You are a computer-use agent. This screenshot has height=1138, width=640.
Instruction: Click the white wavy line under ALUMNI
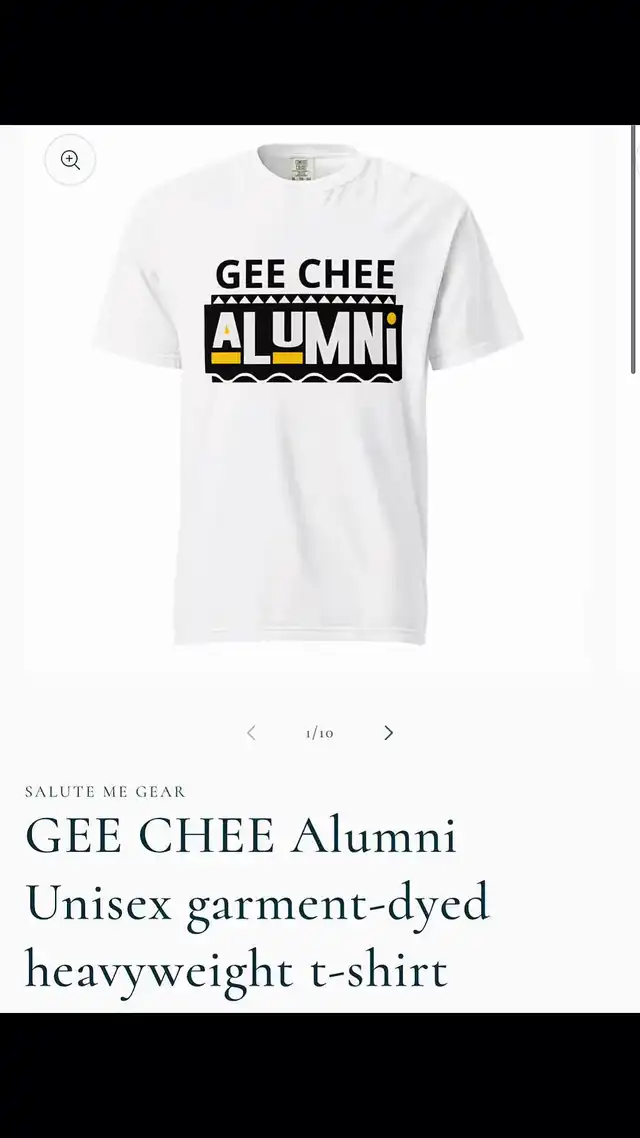[x=305, y=376]
